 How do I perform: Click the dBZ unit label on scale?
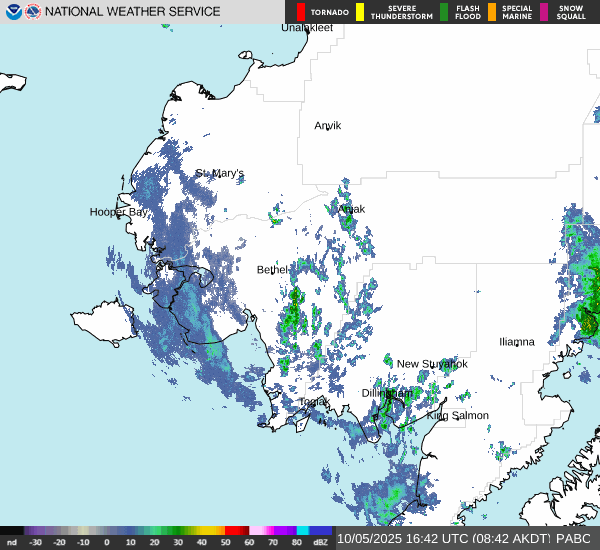[320, 542]
